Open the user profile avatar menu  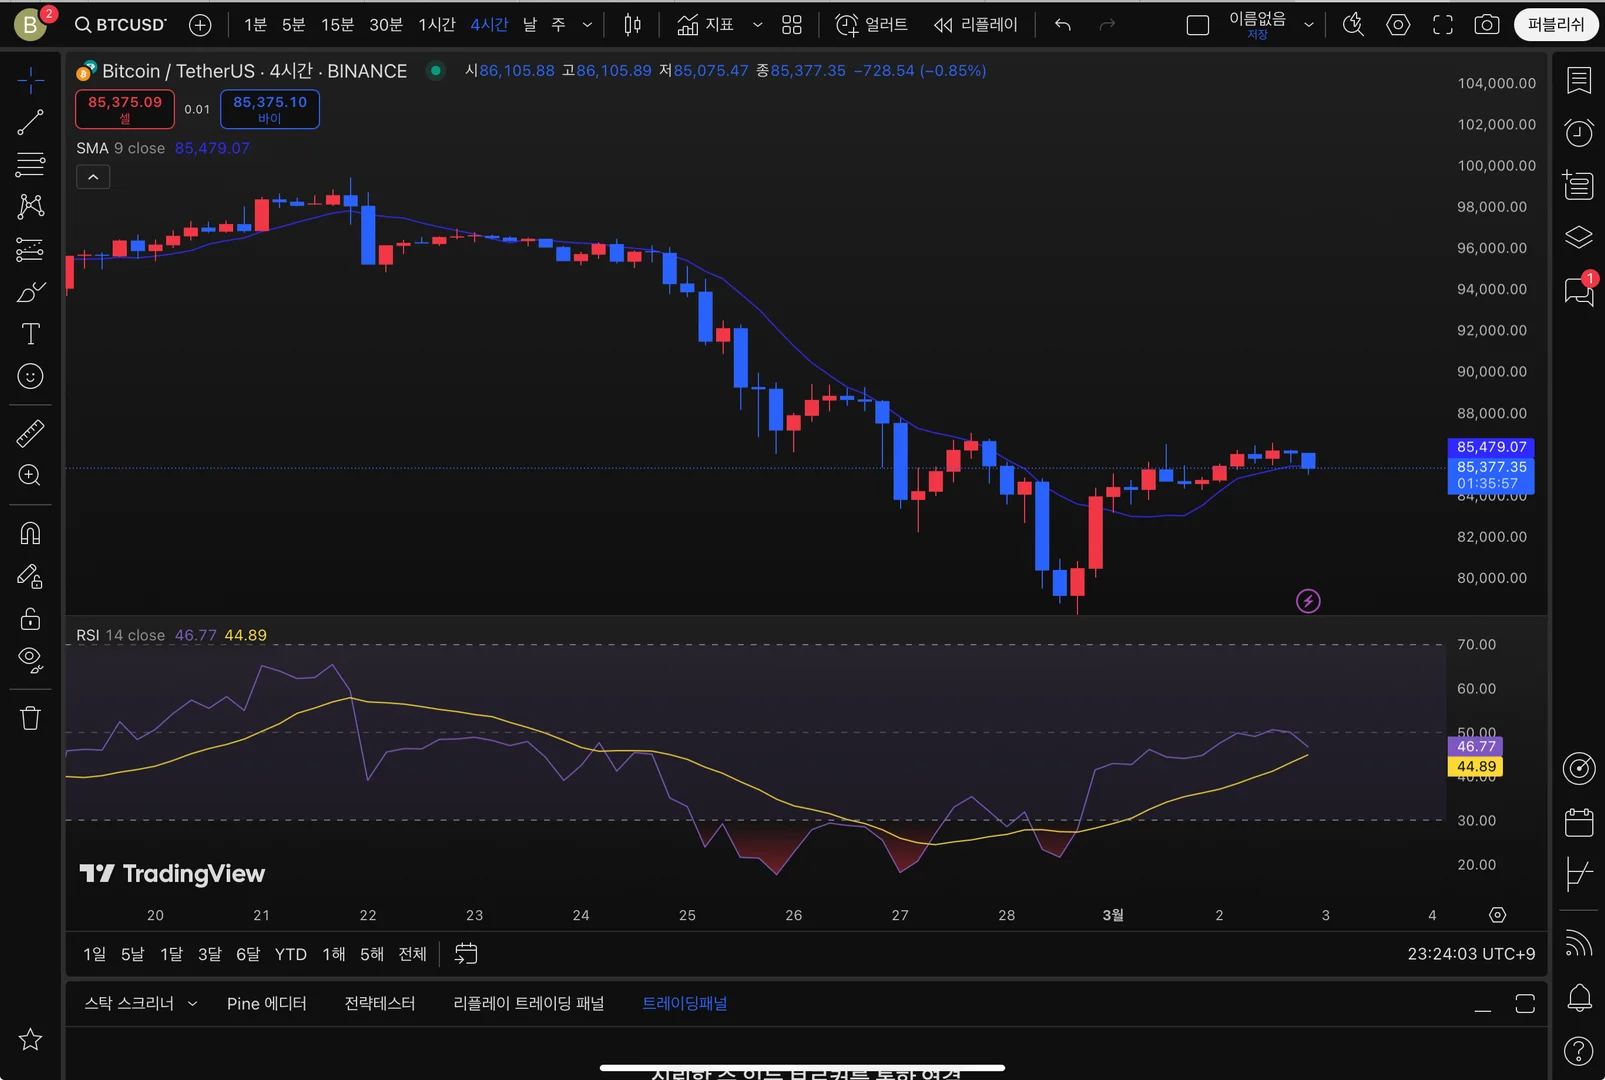tap(31, 25)
